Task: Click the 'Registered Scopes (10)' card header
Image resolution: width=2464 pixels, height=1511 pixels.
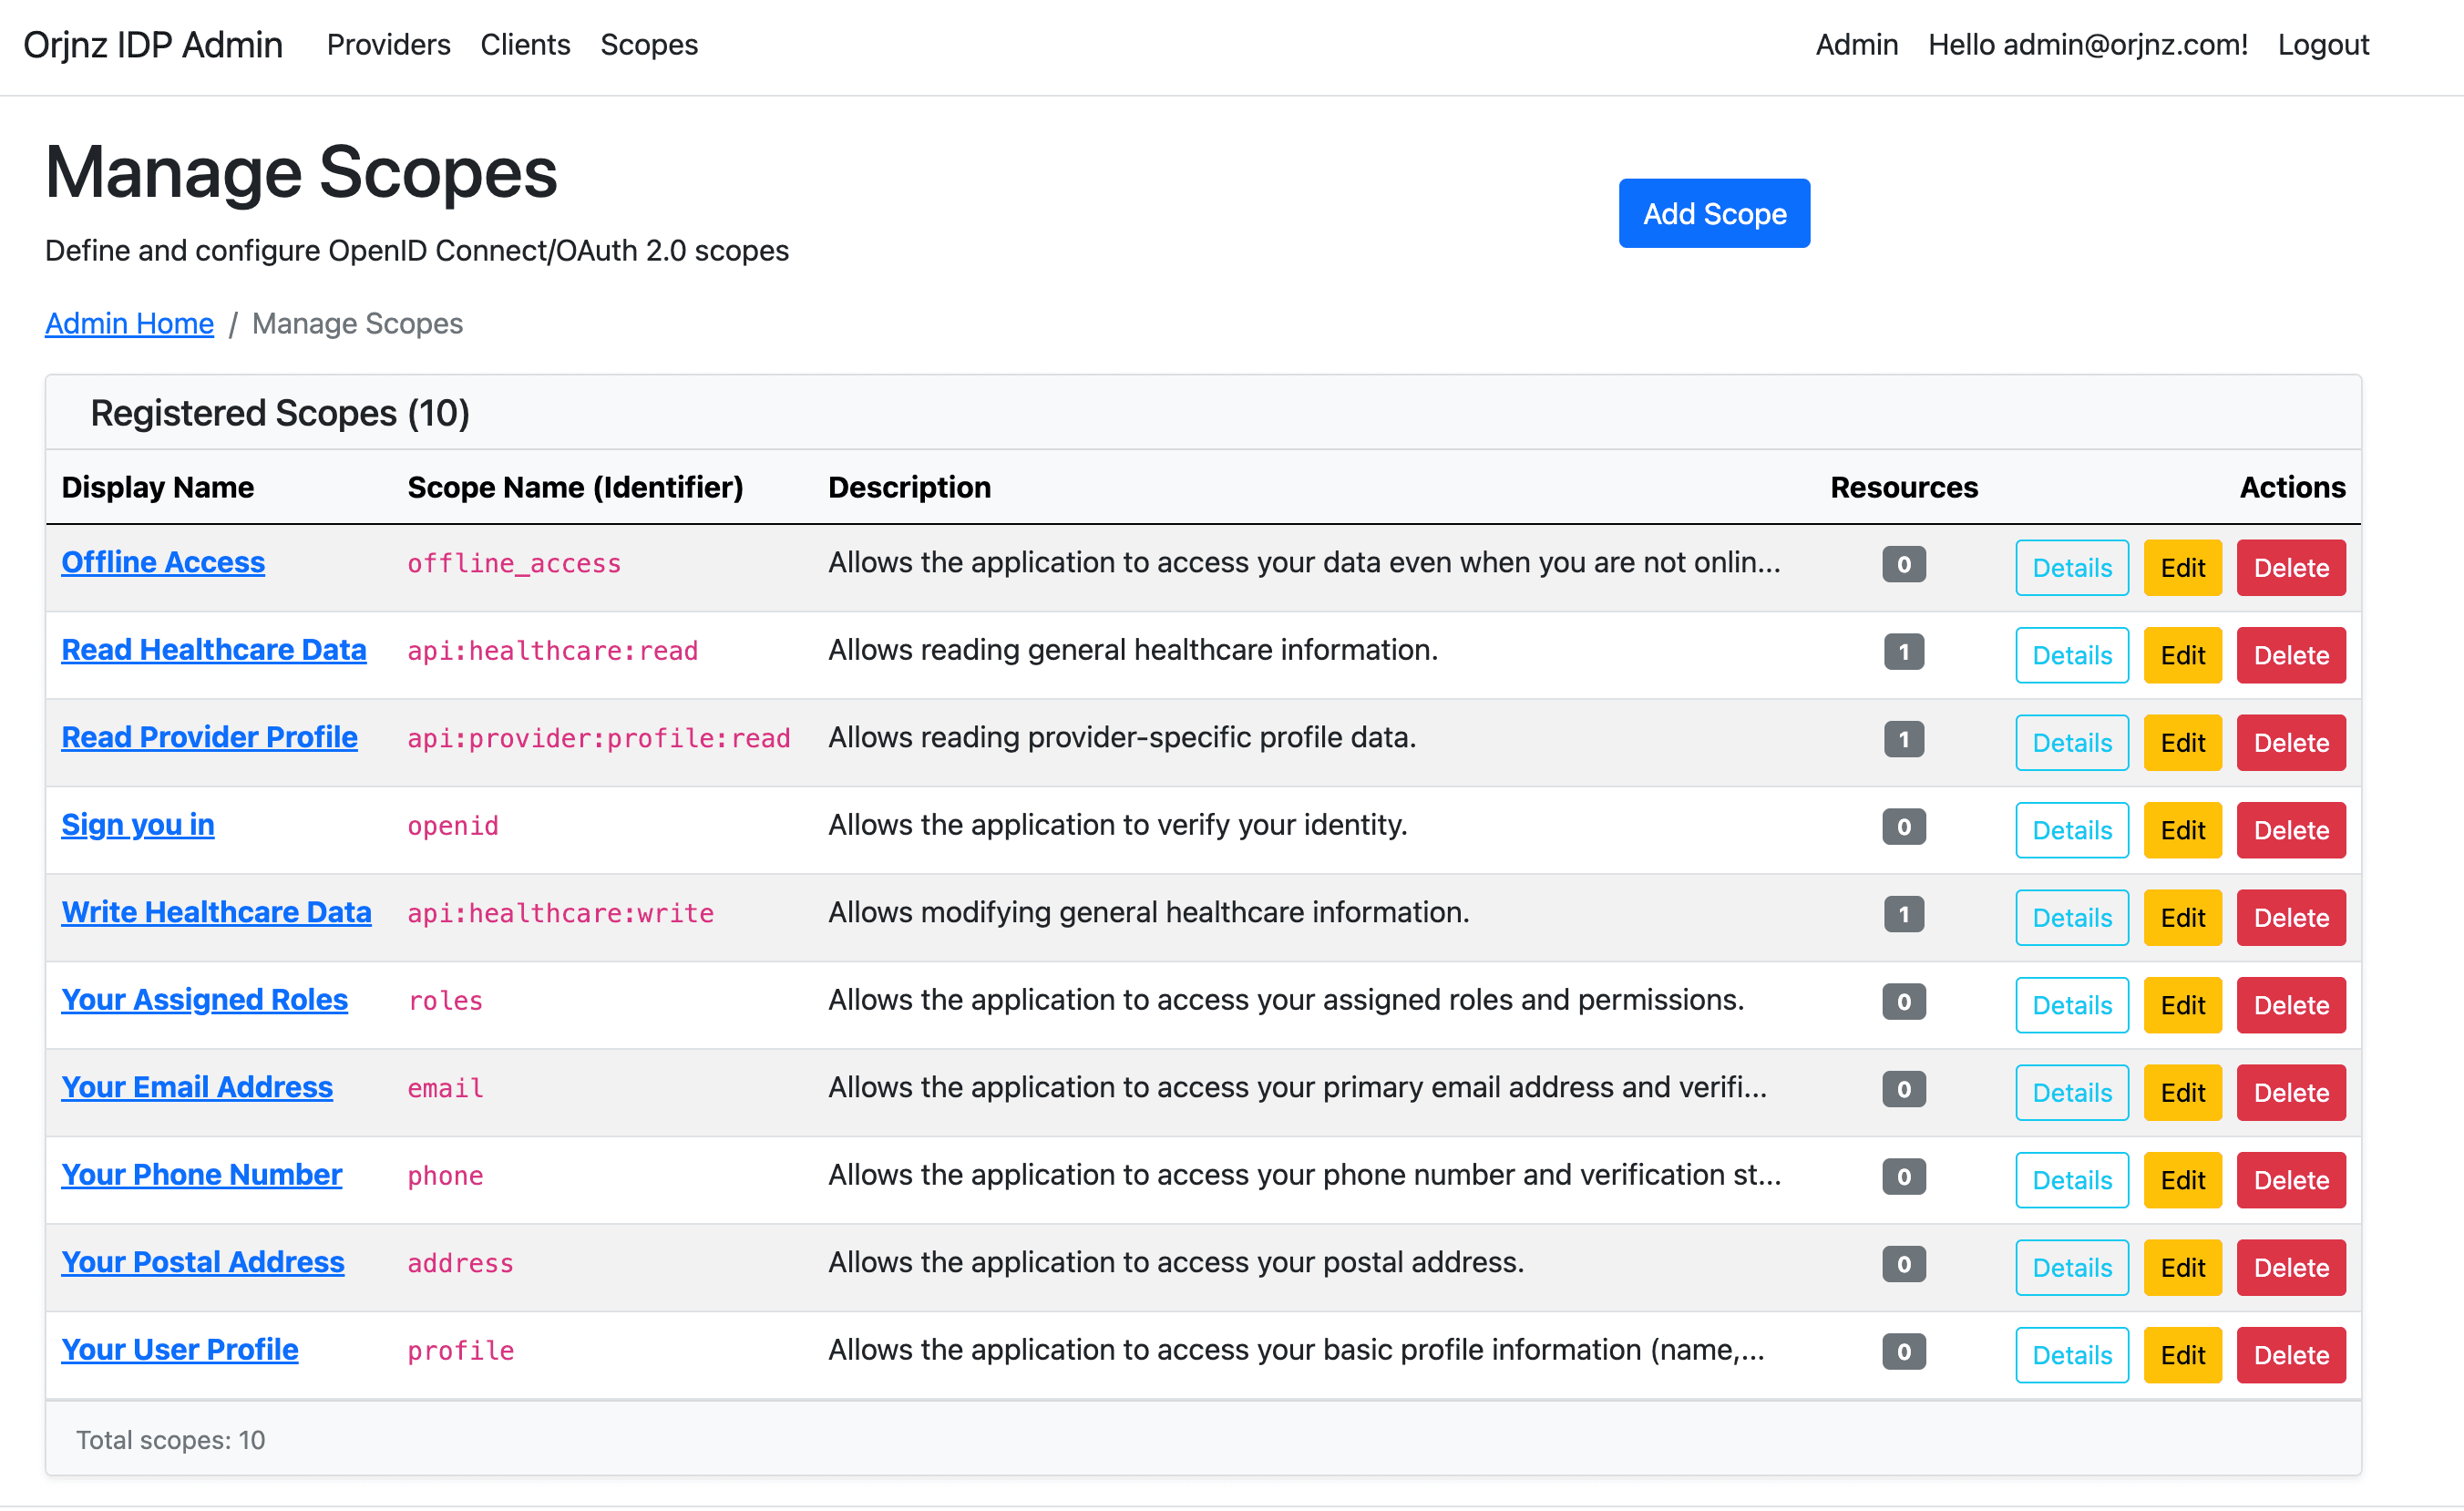Action: click(1203, 412)
